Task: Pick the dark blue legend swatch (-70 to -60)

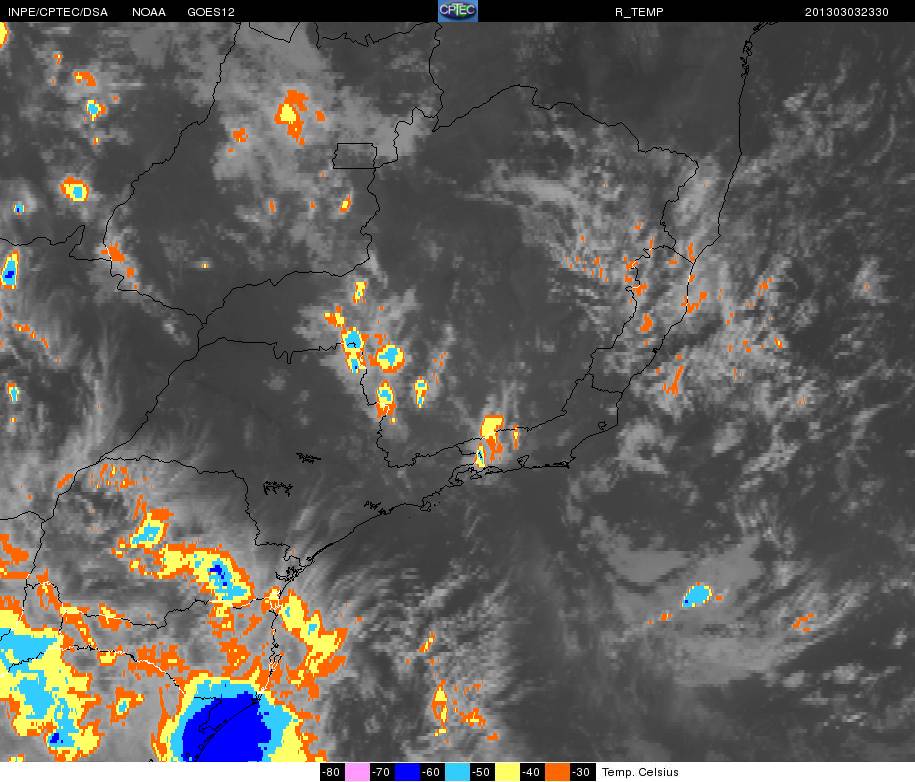Action: click(x=407, y=772)
